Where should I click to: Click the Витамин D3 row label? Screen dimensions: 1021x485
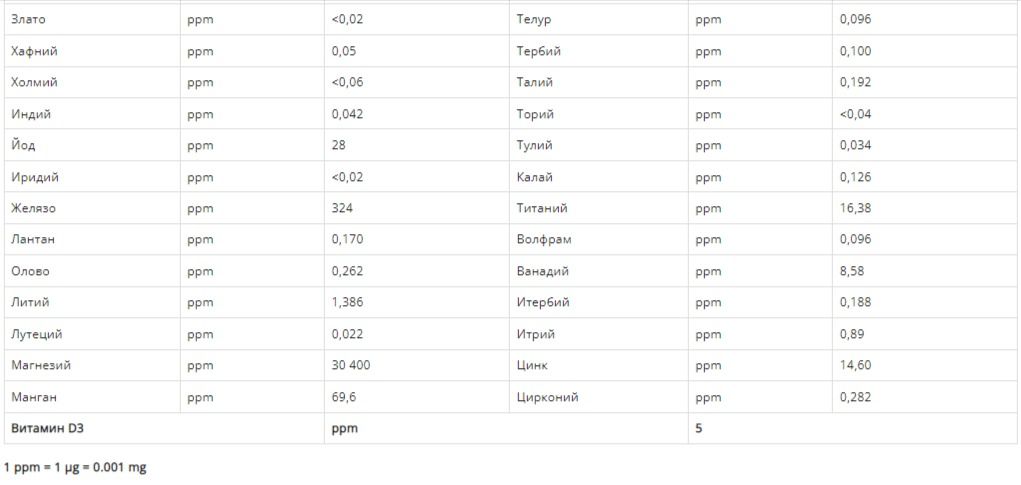coord(47,428)
